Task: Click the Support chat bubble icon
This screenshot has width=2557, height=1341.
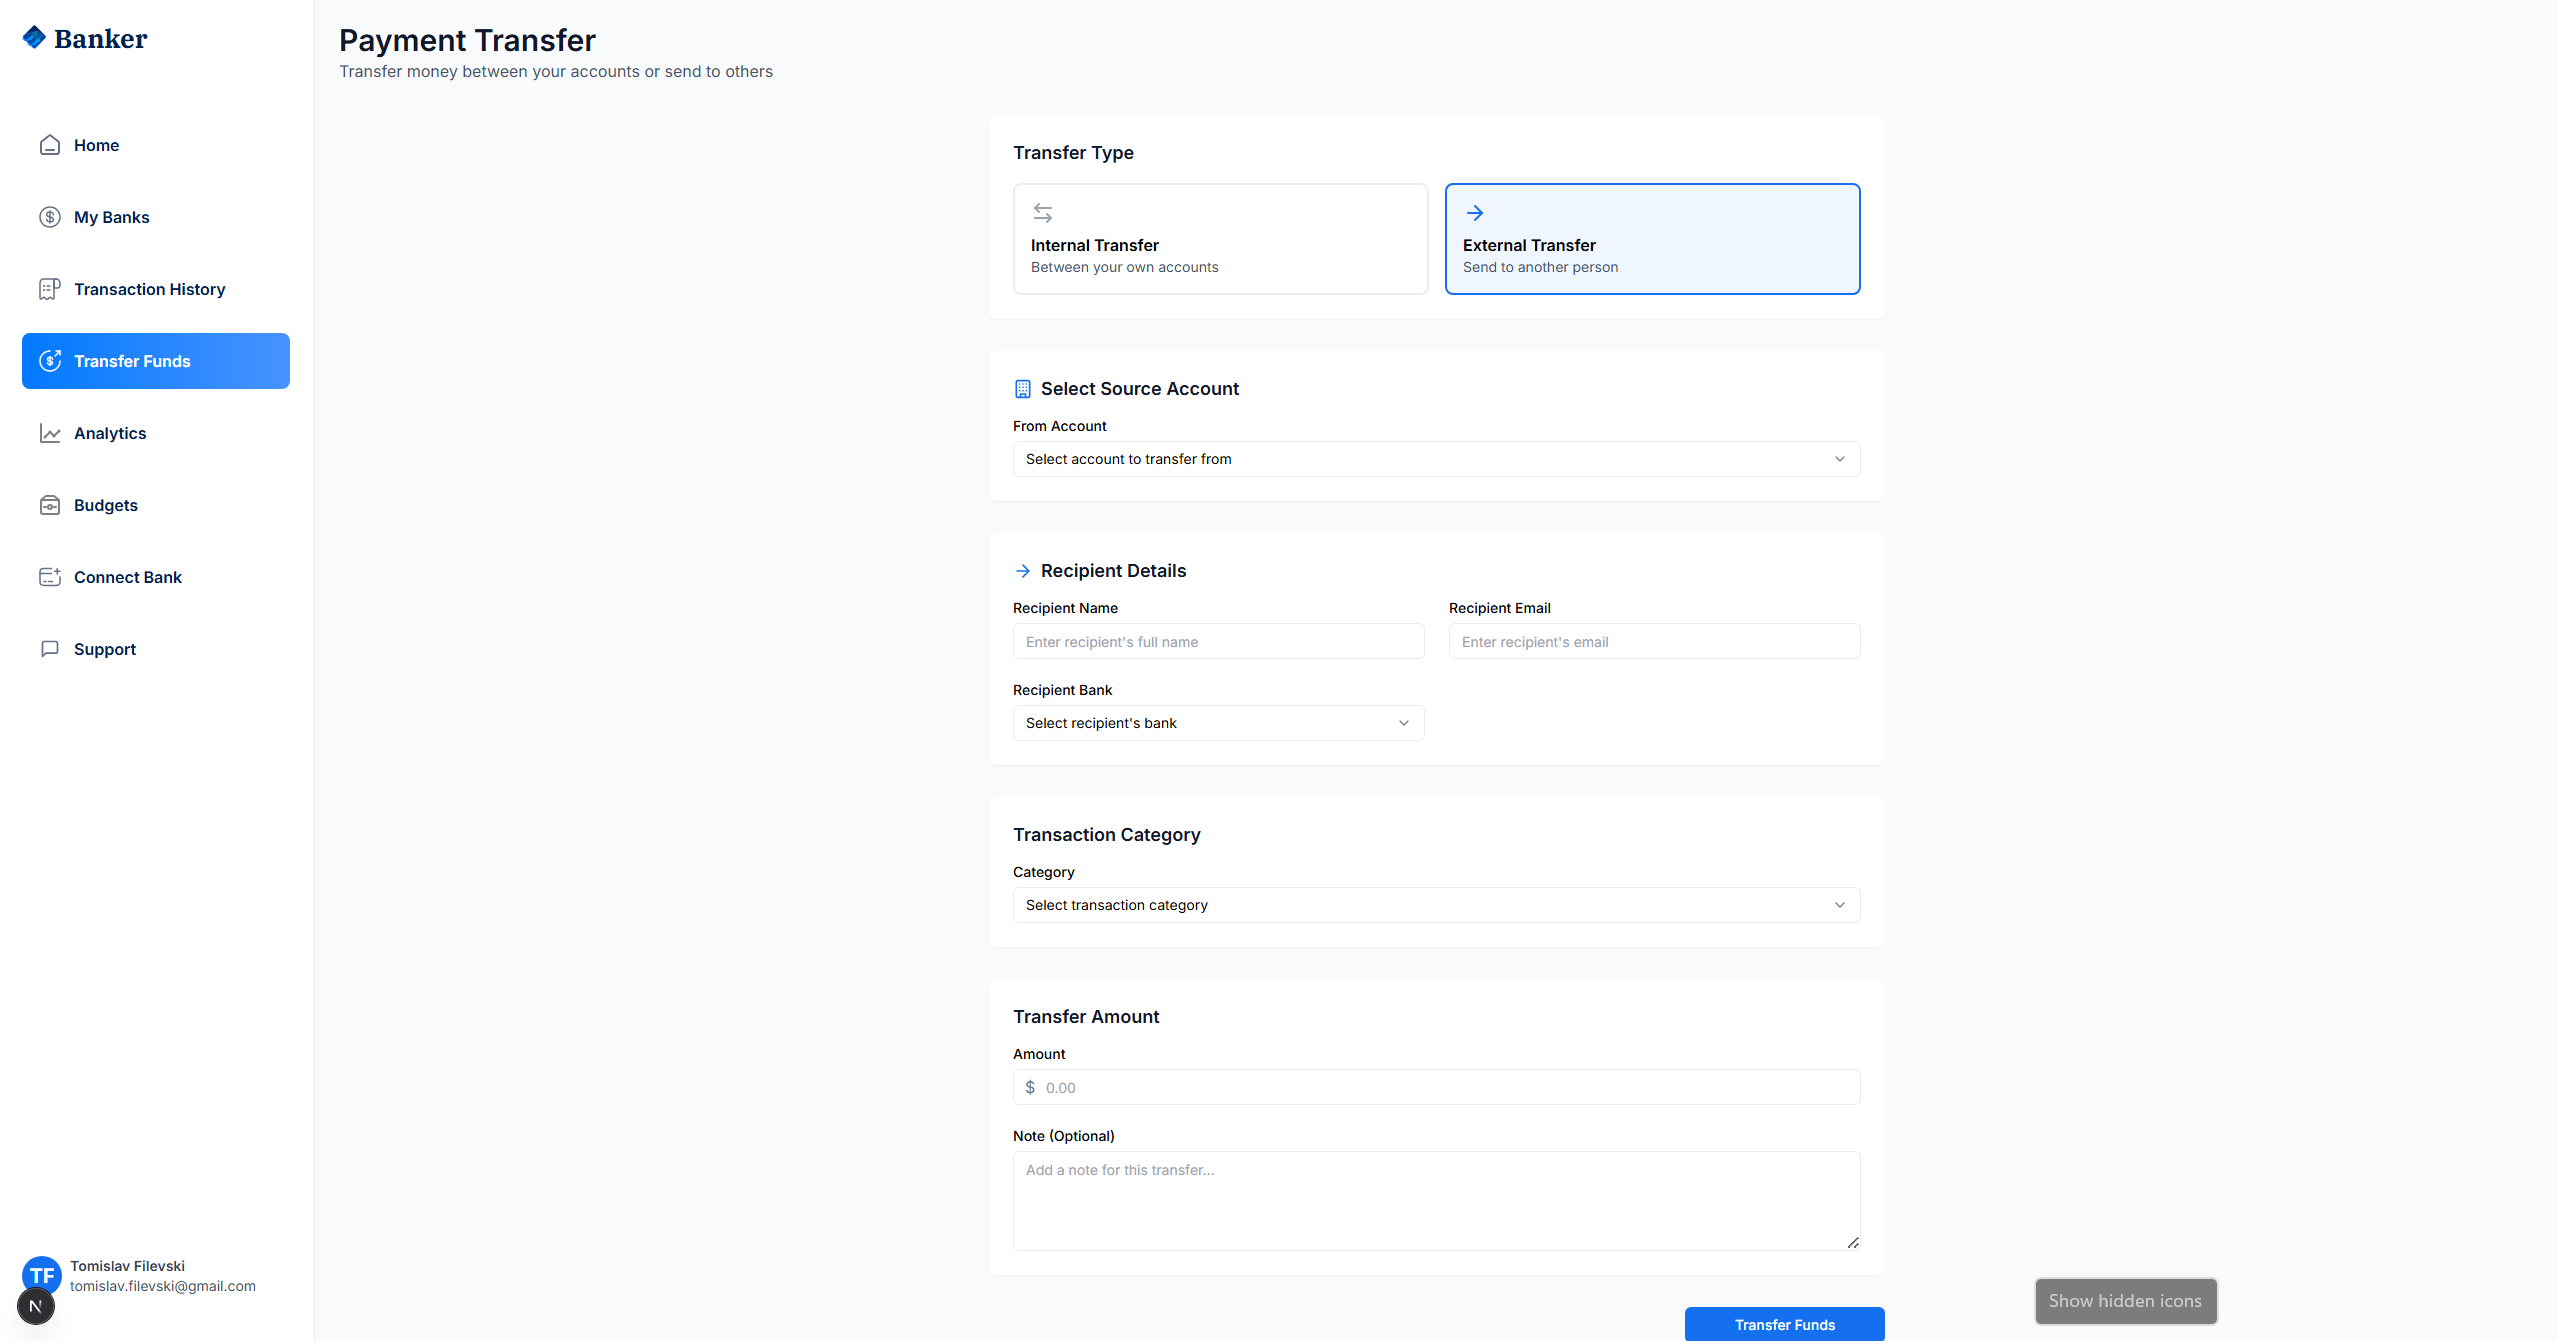Action: (x=50, y=649)
